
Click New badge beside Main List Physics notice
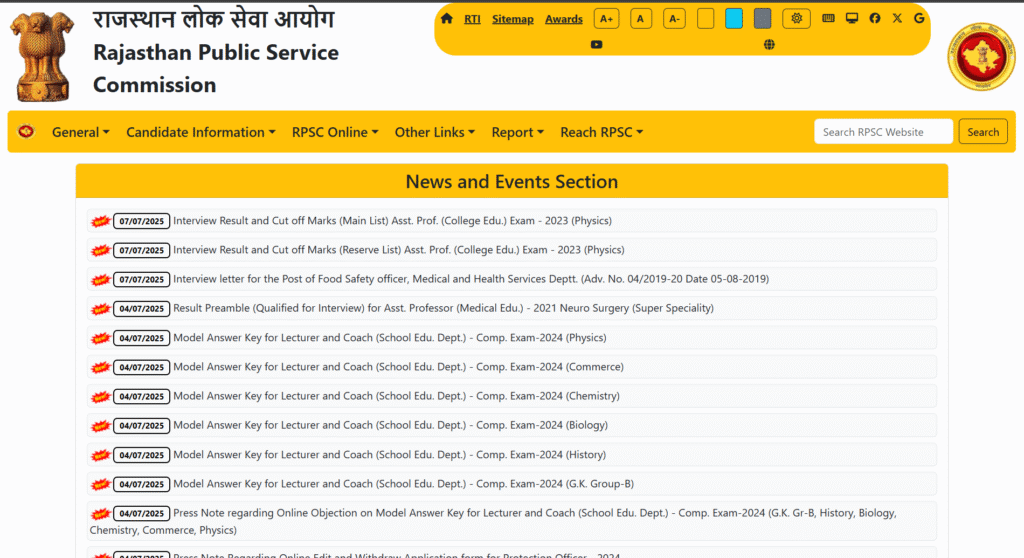(x=101, y=222)
